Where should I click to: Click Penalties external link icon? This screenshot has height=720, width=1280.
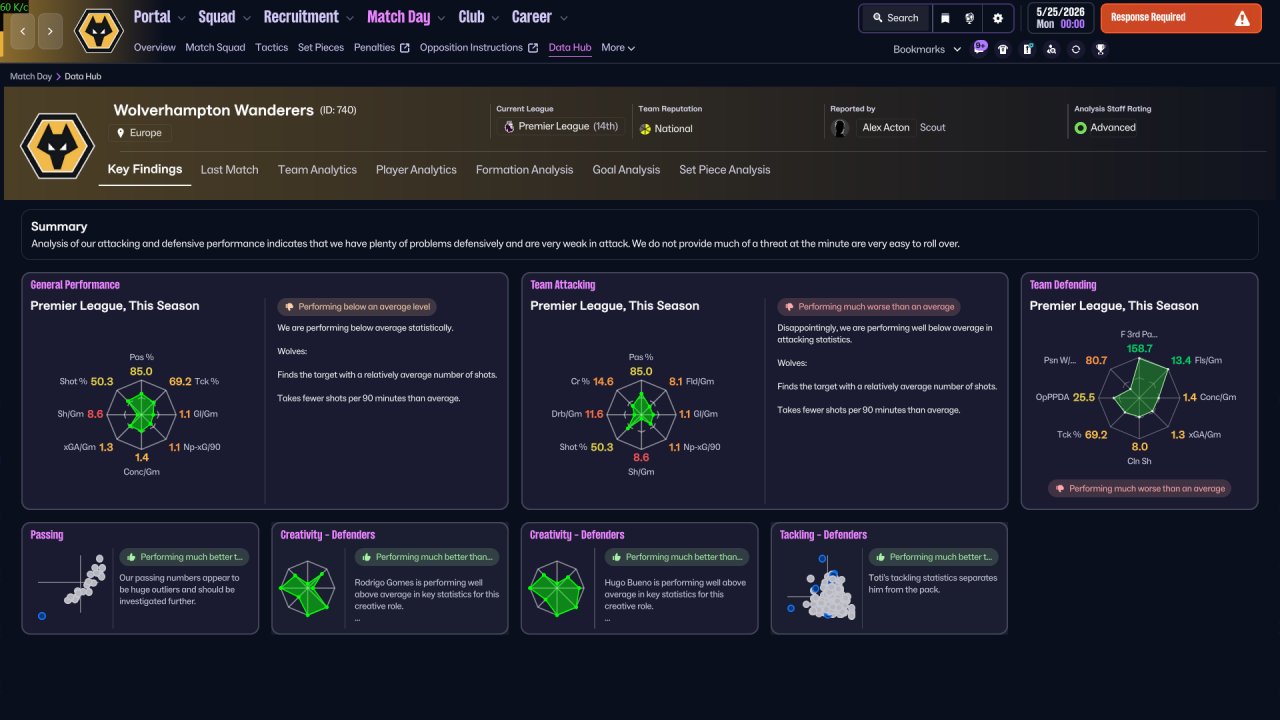coord(405,48)
